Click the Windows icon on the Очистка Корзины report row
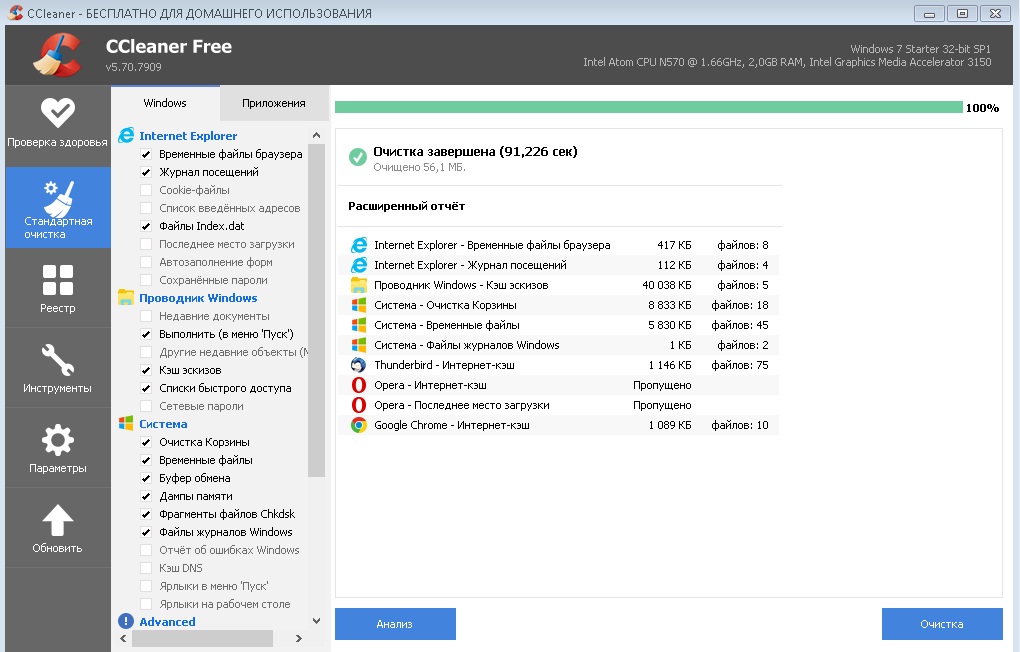Screen dimensions: 1020x652 (x=358, y=305)
